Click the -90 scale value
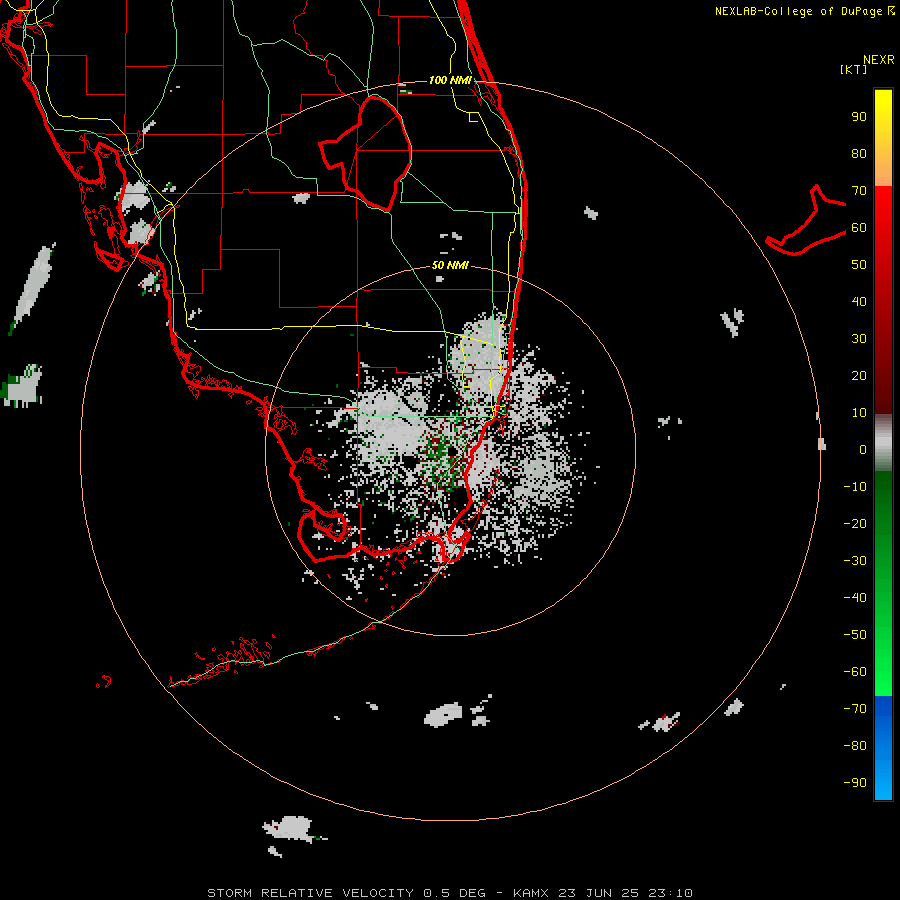900x900 pixels. click(855, 783)
